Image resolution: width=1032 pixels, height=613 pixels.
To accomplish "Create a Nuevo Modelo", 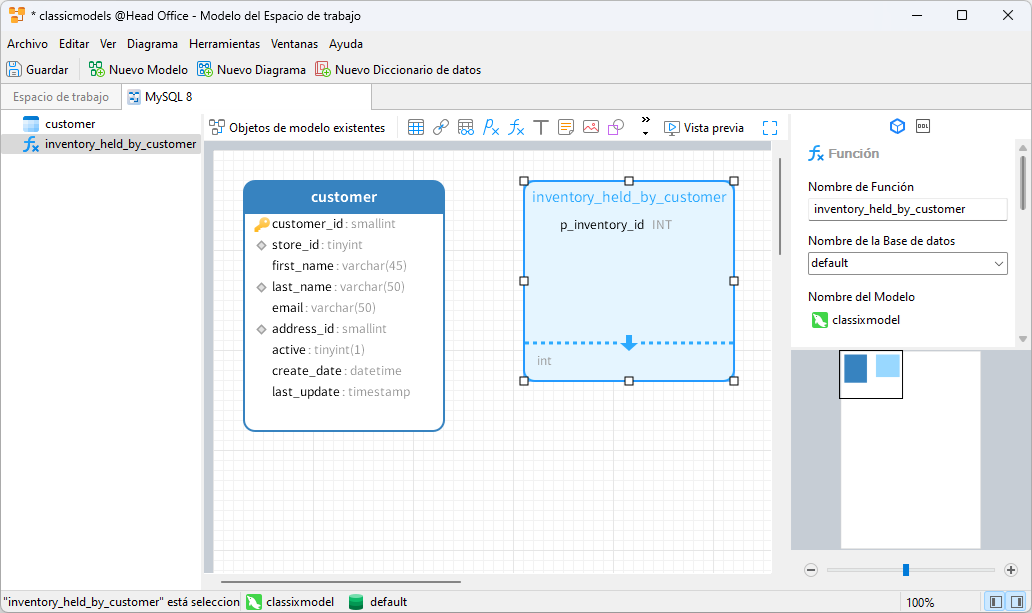I will 138,70.
